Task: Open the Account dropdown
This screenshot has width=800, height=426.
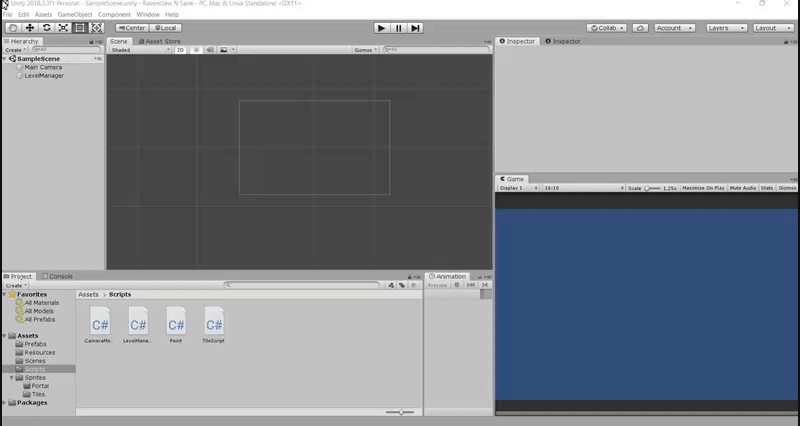Action: [674, 28]
